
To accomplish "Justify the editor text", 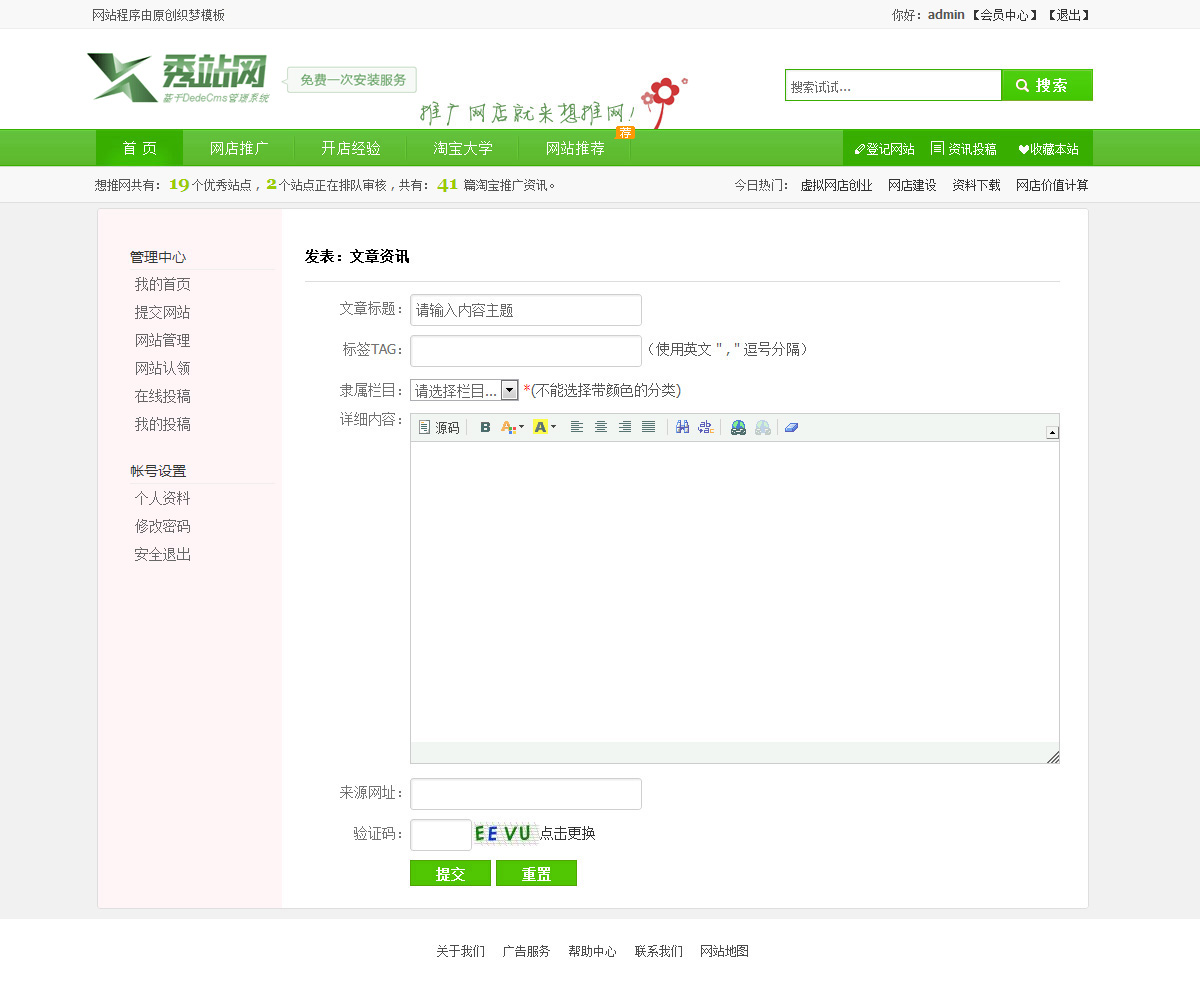I will pyautogui.click(x=649, y=427).
